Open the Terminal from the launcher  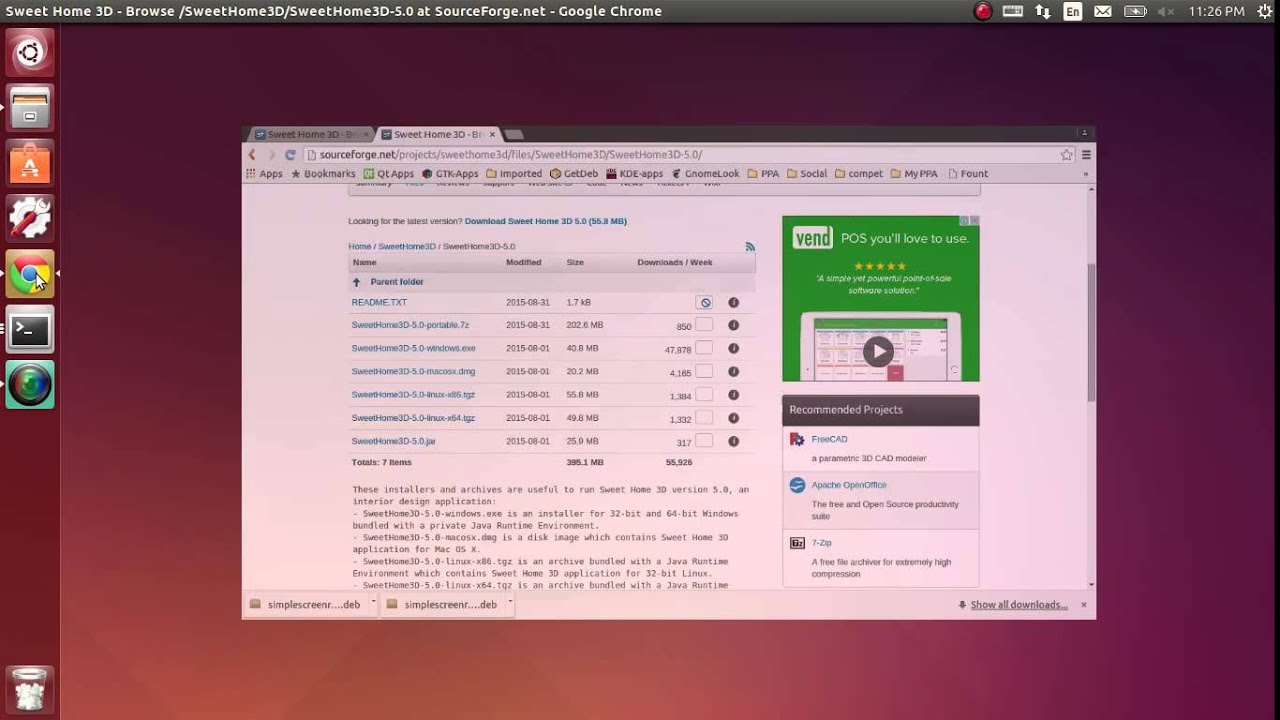pos(30,329)
